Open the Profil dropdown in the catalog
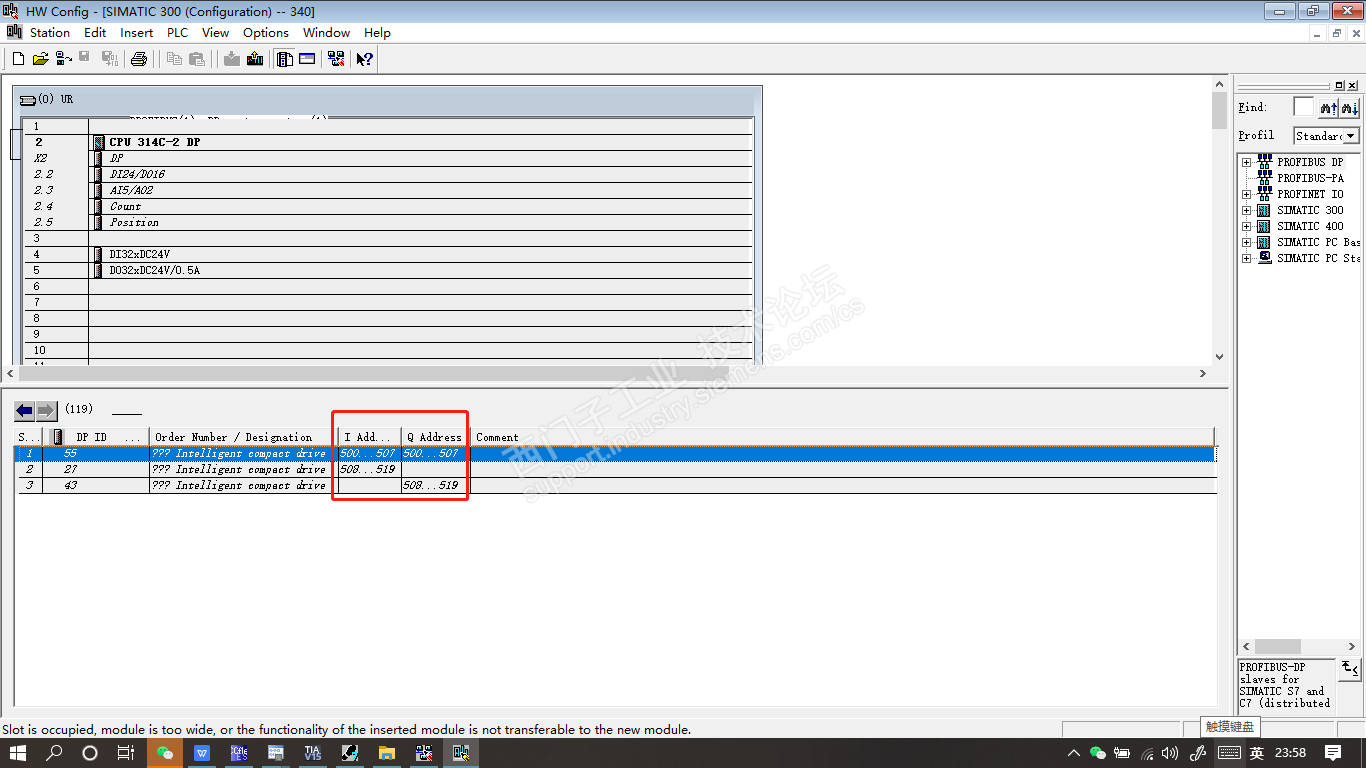 point(1351,136)
